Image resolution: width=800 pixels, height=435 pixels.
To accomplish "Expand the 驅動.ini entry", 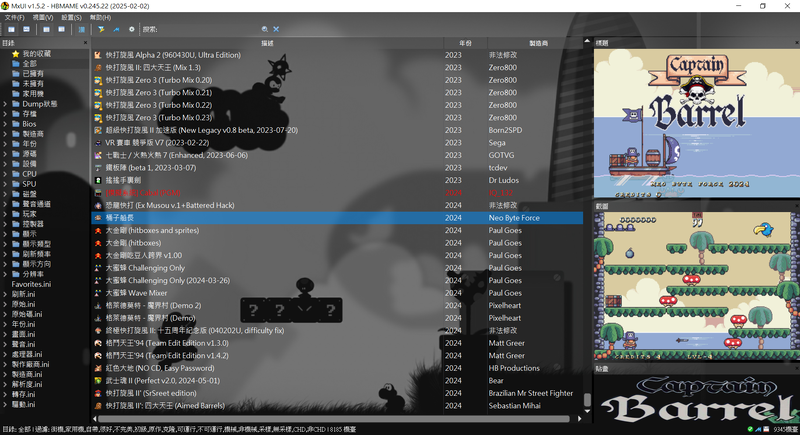I will [5, 404].
